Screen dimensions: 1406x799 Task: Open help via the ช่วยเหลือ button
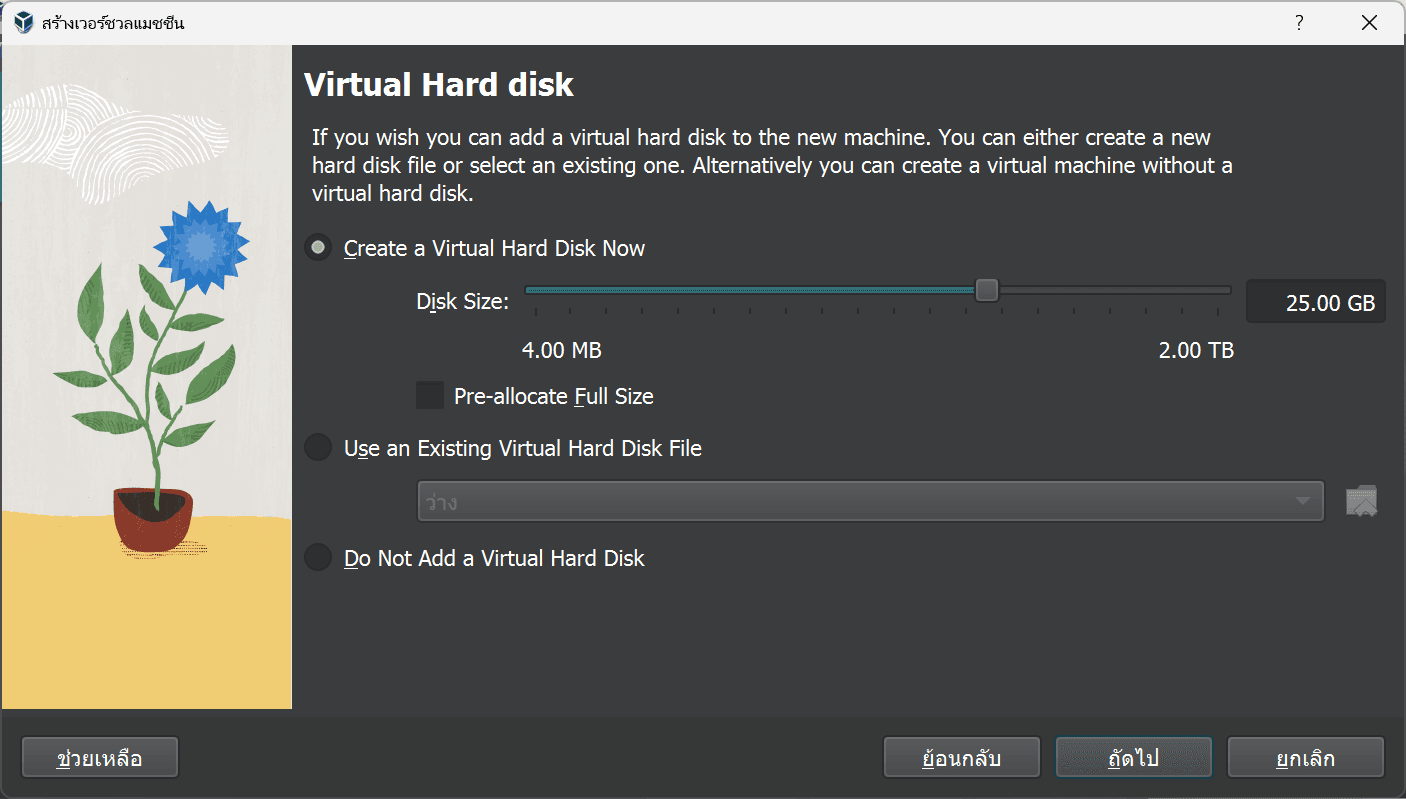click(99, 757)
